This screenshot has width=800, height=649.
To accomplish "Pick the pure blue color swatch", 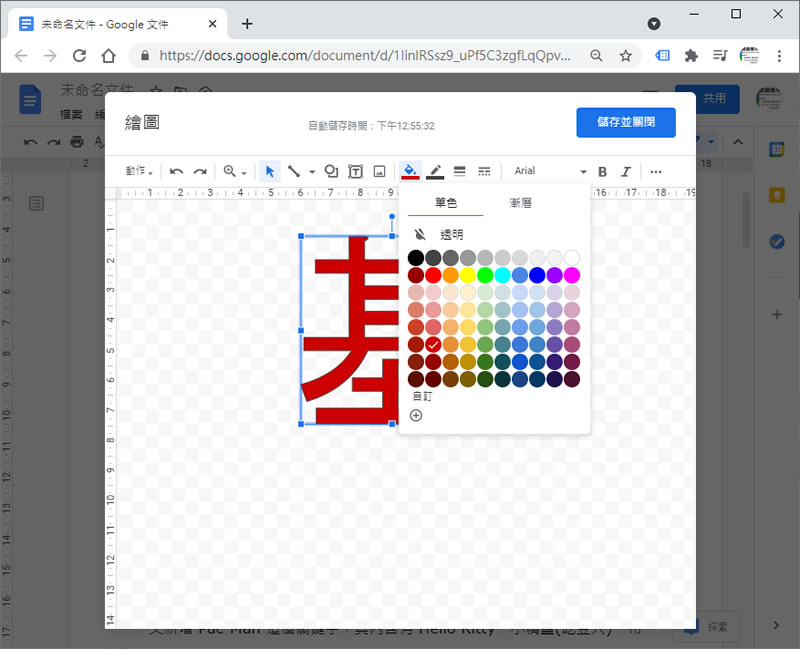I will pyautogui.click(x=537, y=275).
